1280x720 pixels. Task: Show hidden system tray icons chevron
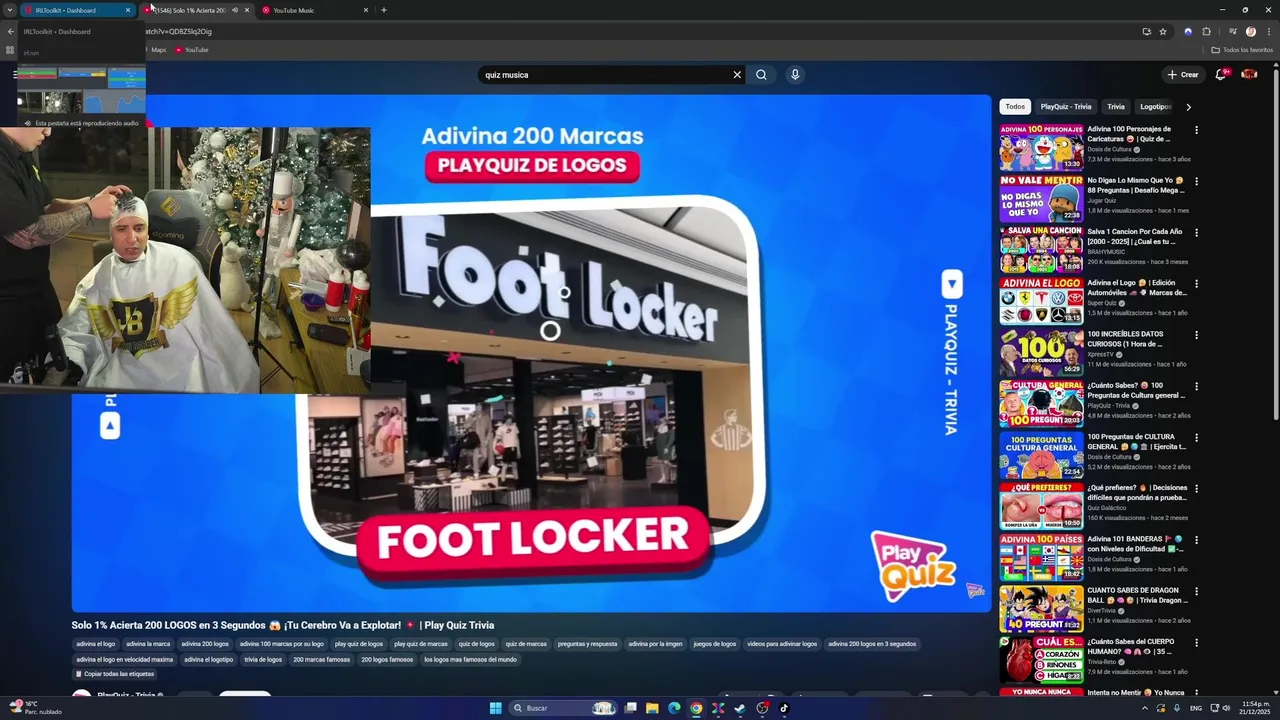point(1145,708)
